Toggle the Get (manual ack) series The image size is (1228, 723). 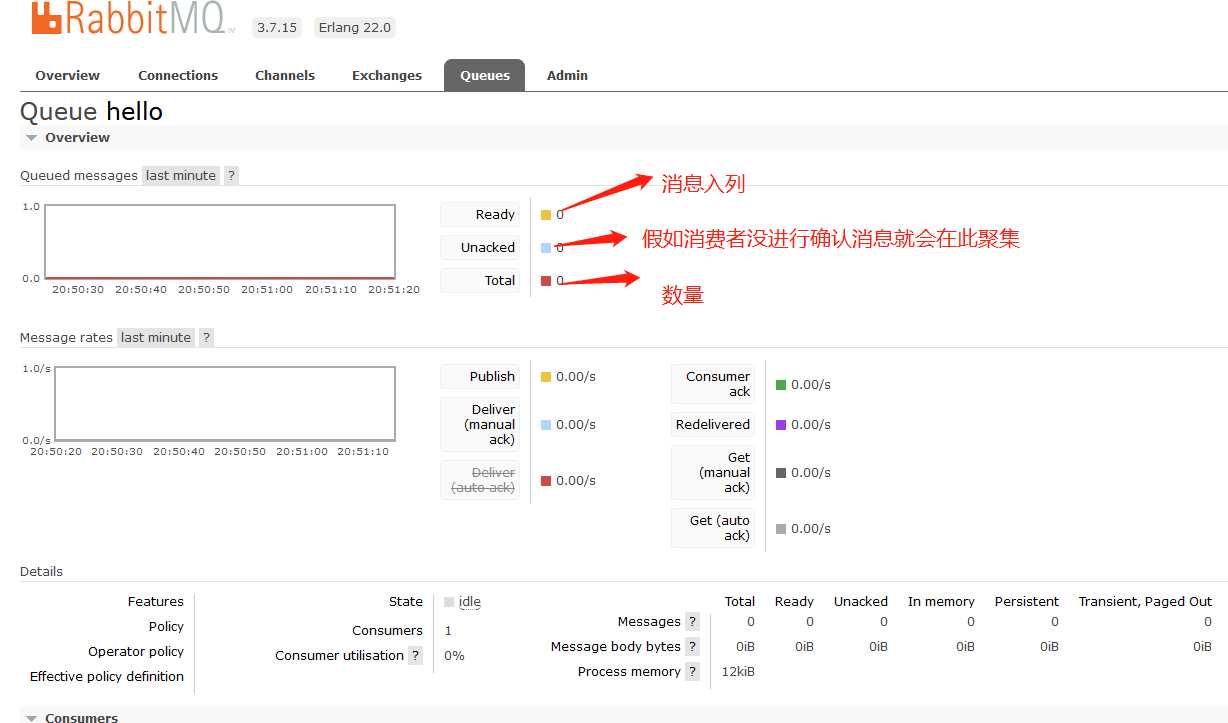coord(713,472)
